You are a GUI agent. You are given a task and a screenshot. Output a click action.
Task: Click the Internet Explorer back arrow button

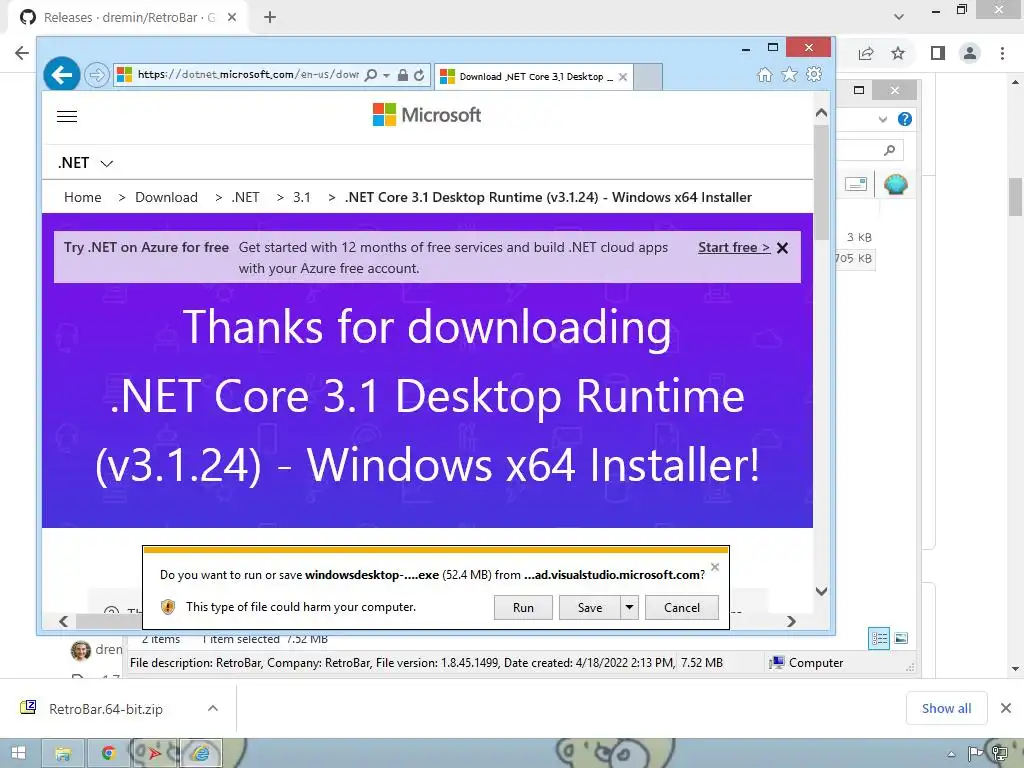click(x=61, y=74)
